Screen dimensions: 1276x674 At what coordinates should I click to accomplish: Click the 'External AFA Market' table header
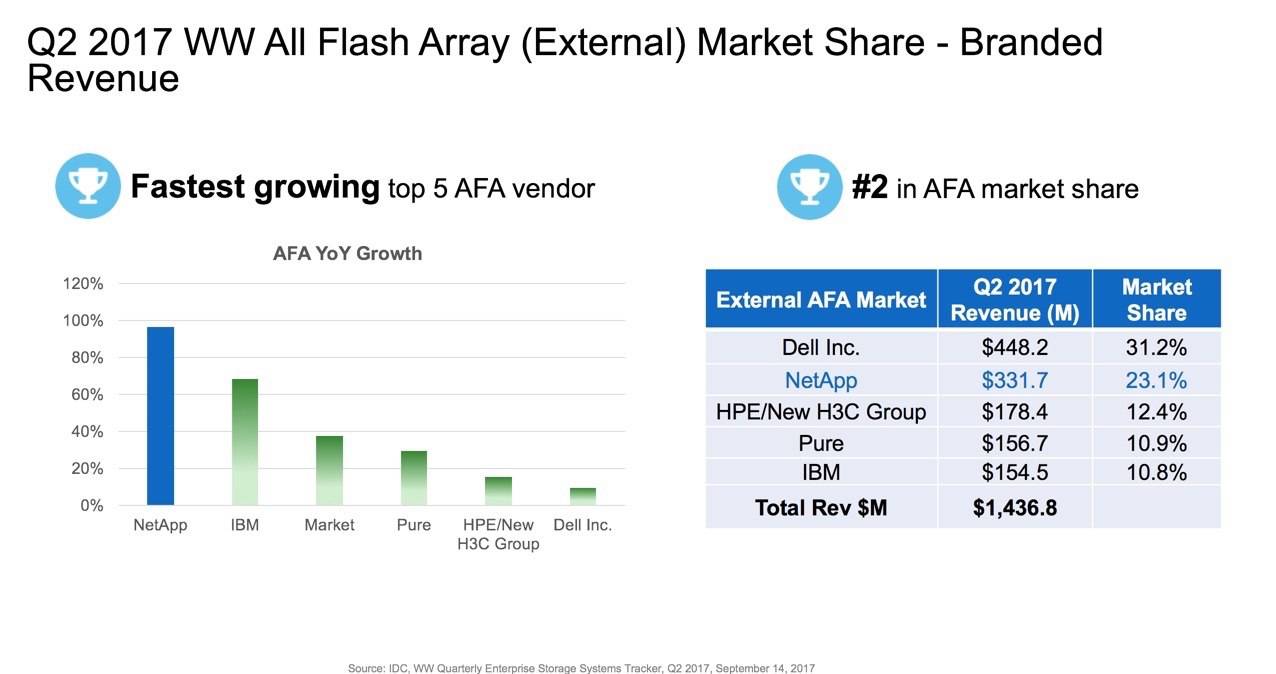pyautogui.click(x=821, y=299)
